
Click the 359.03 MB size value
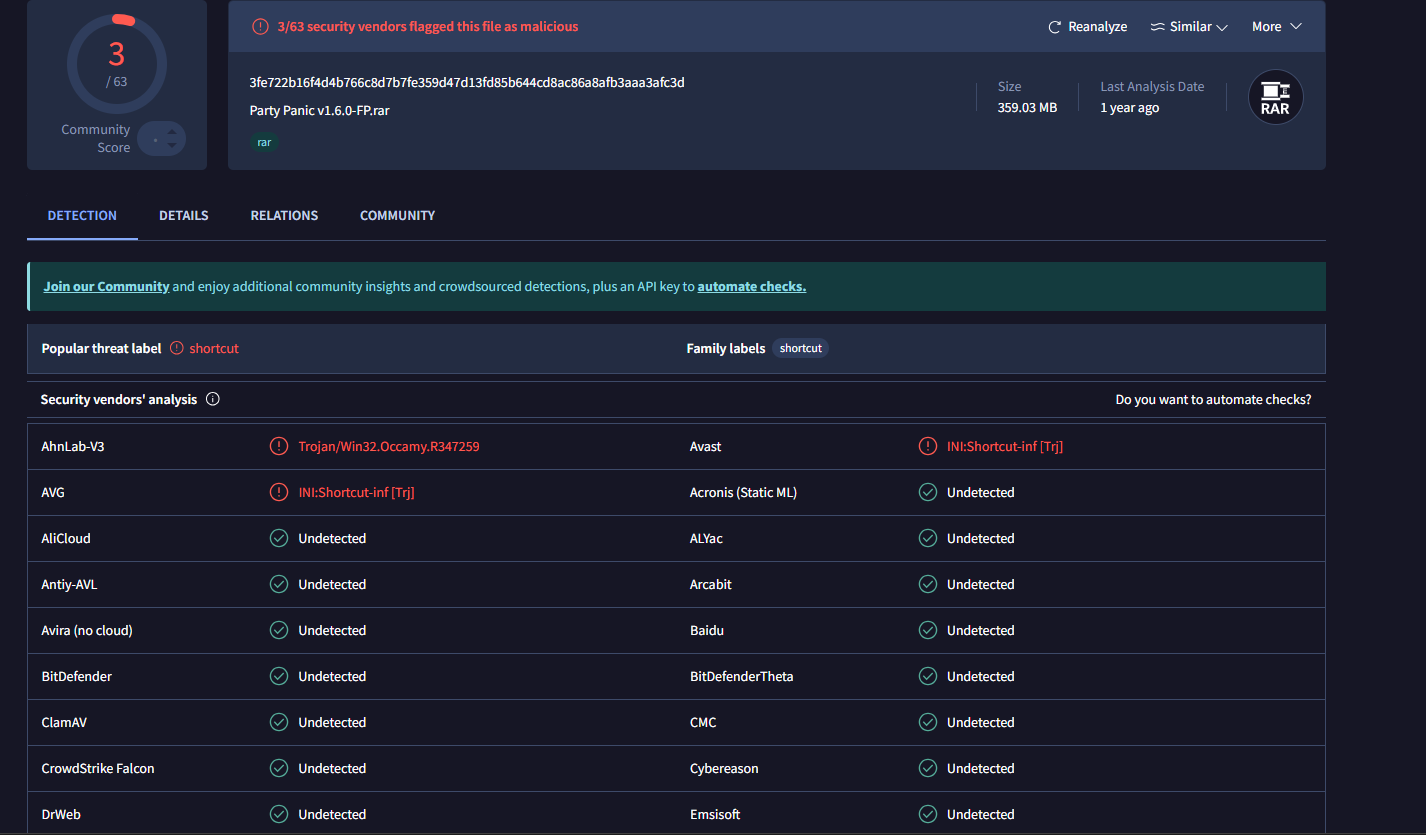point(1027,107)
